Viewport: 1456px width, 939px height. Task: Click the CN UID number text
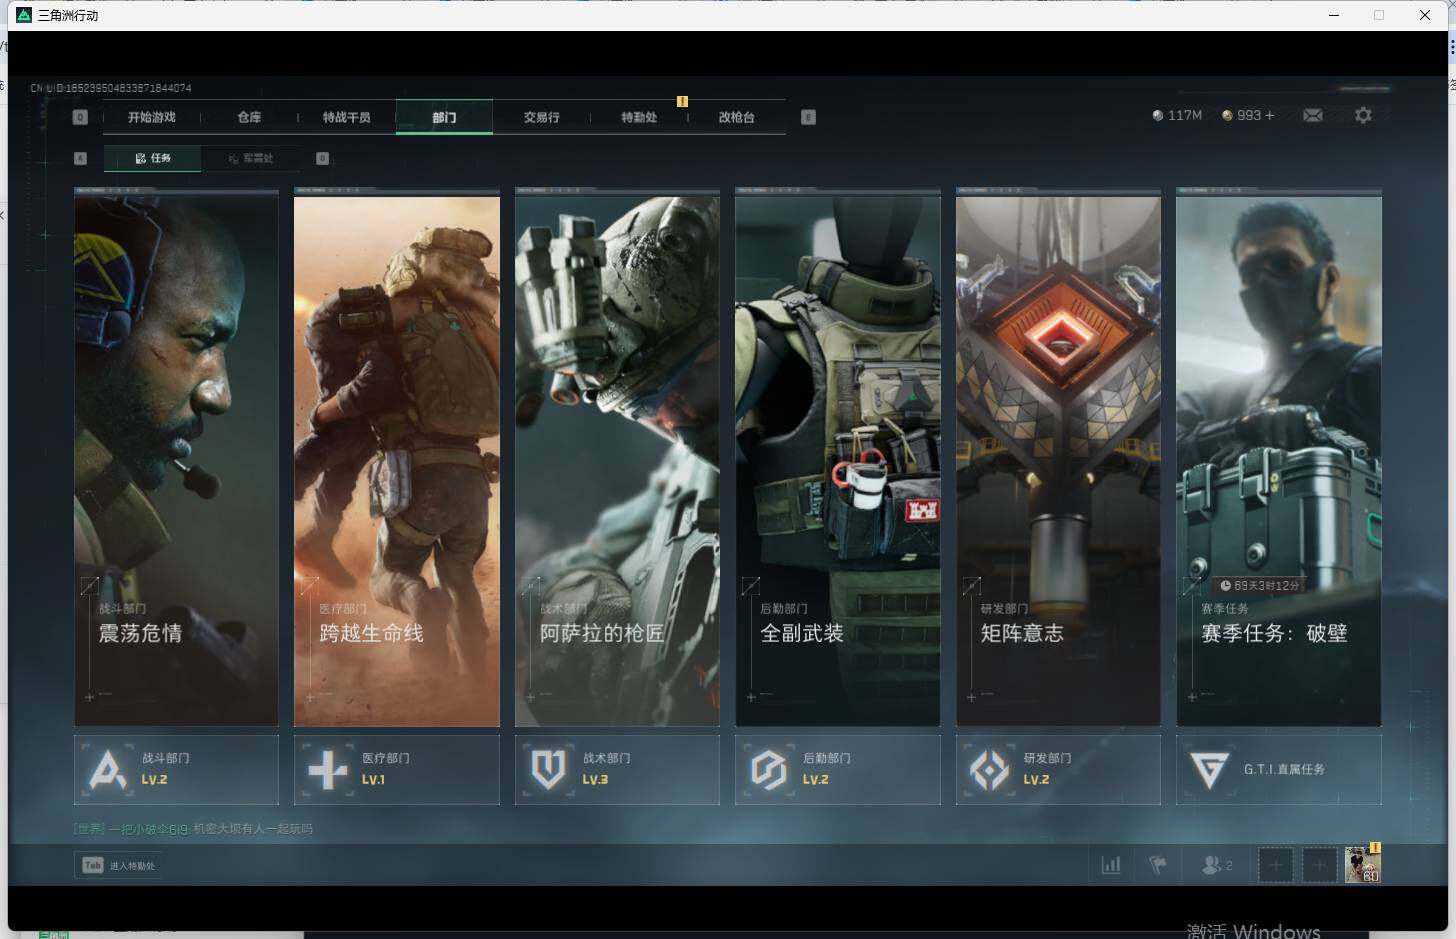[111, 88]
